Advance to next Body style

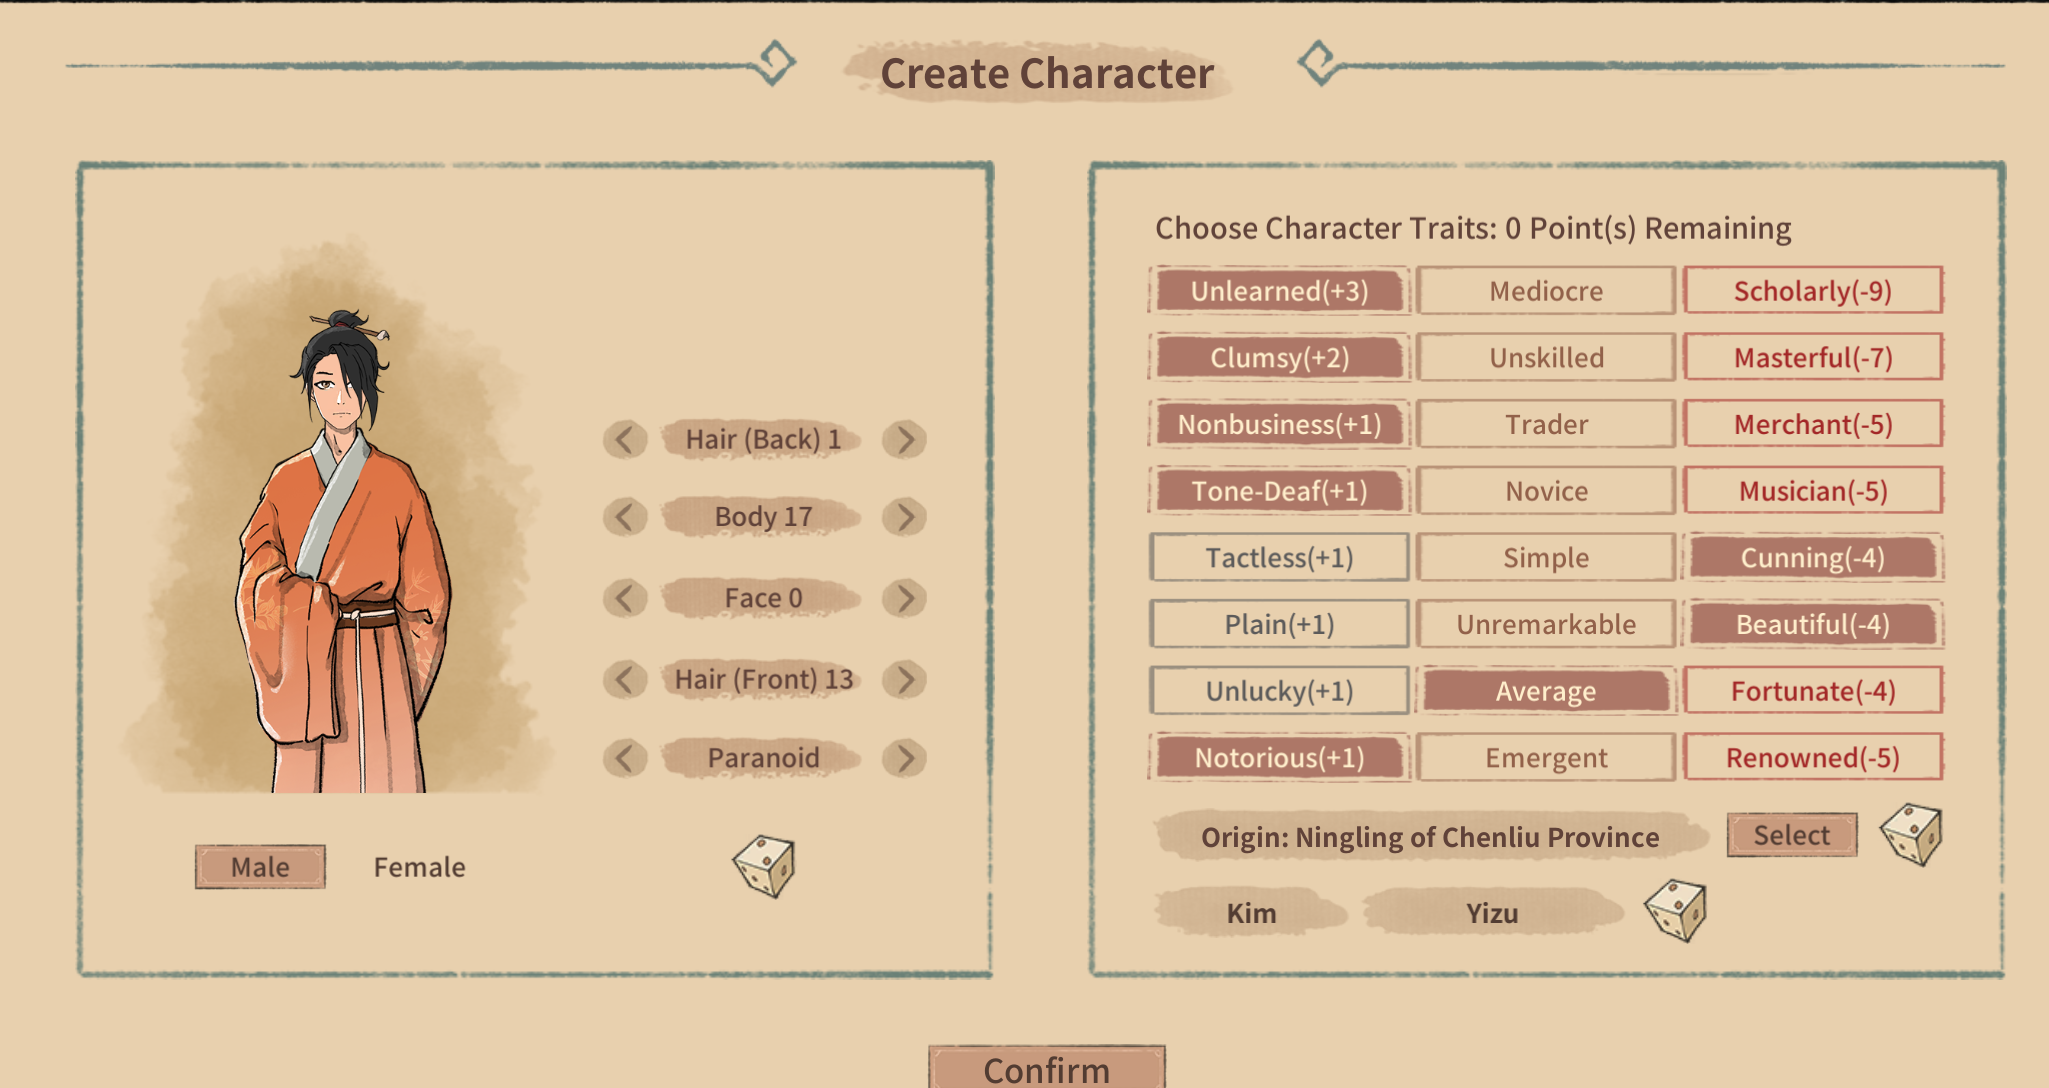click(x=905, y=517)
